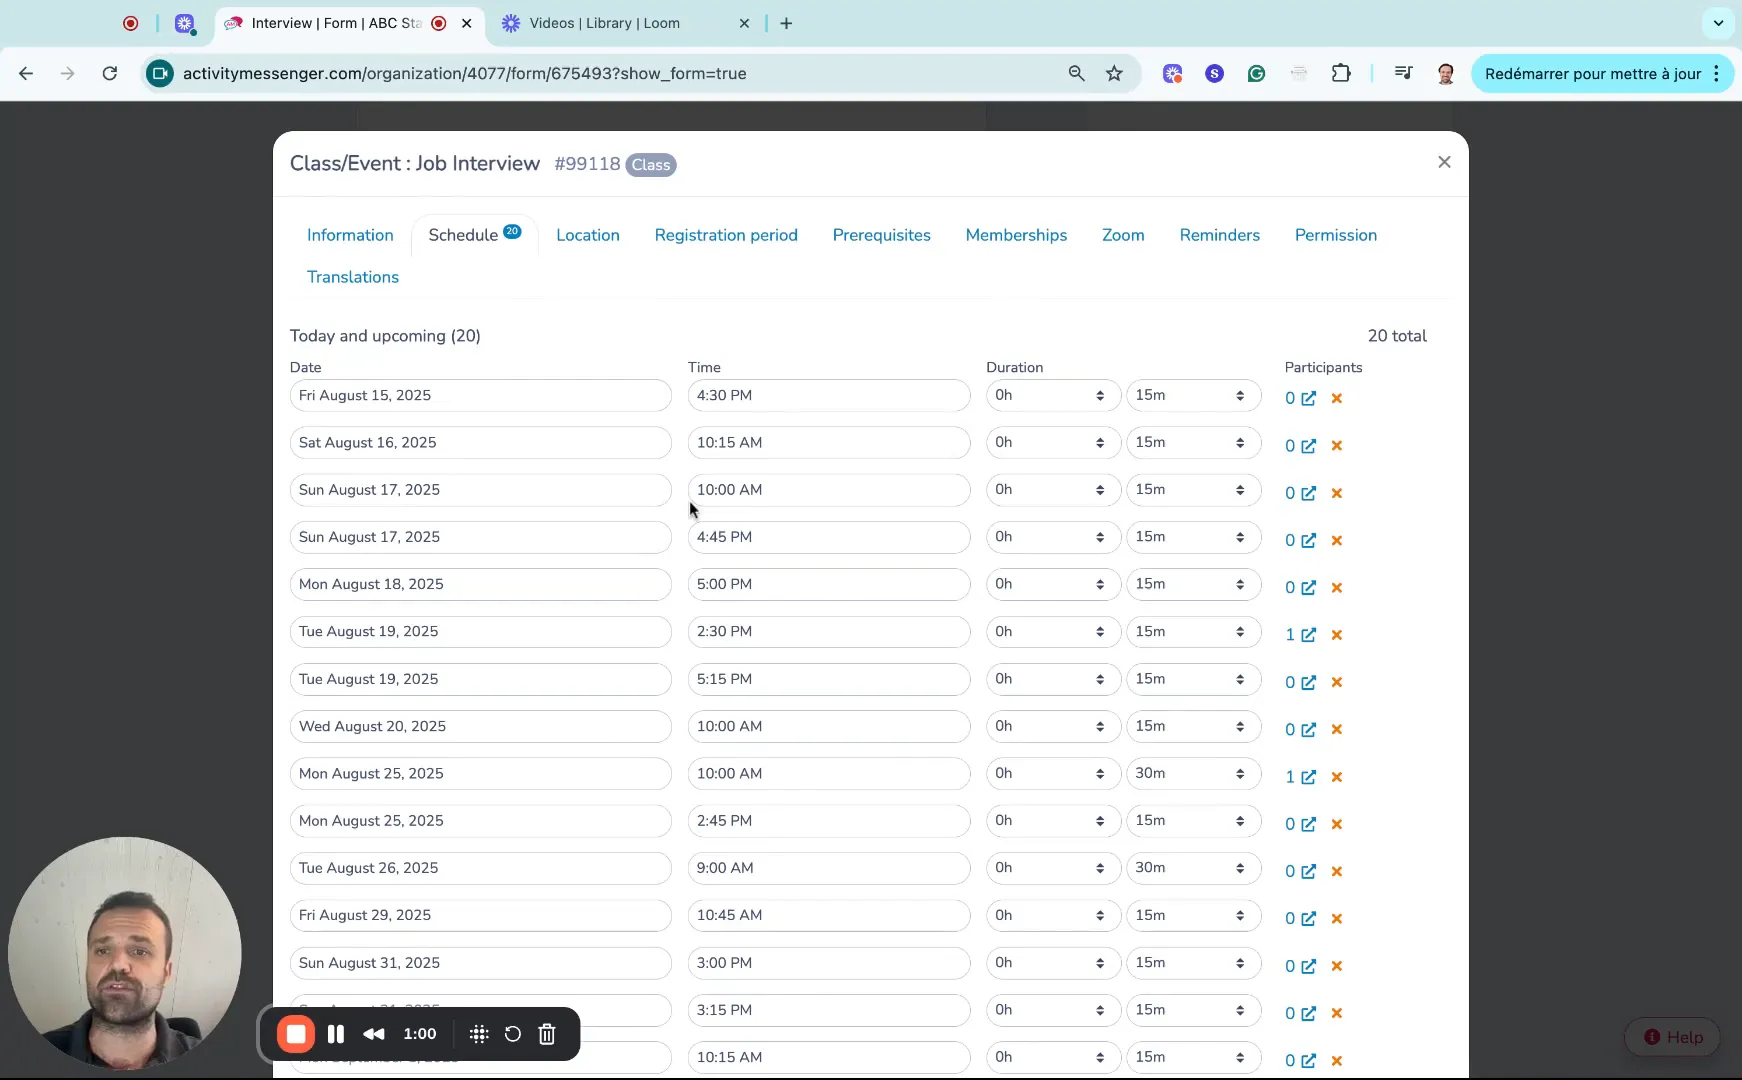The height and width of the screenshot is (1080, 1742).
Task: Open the browser zoom magnifier icon
Action: tap(1076, 73)
